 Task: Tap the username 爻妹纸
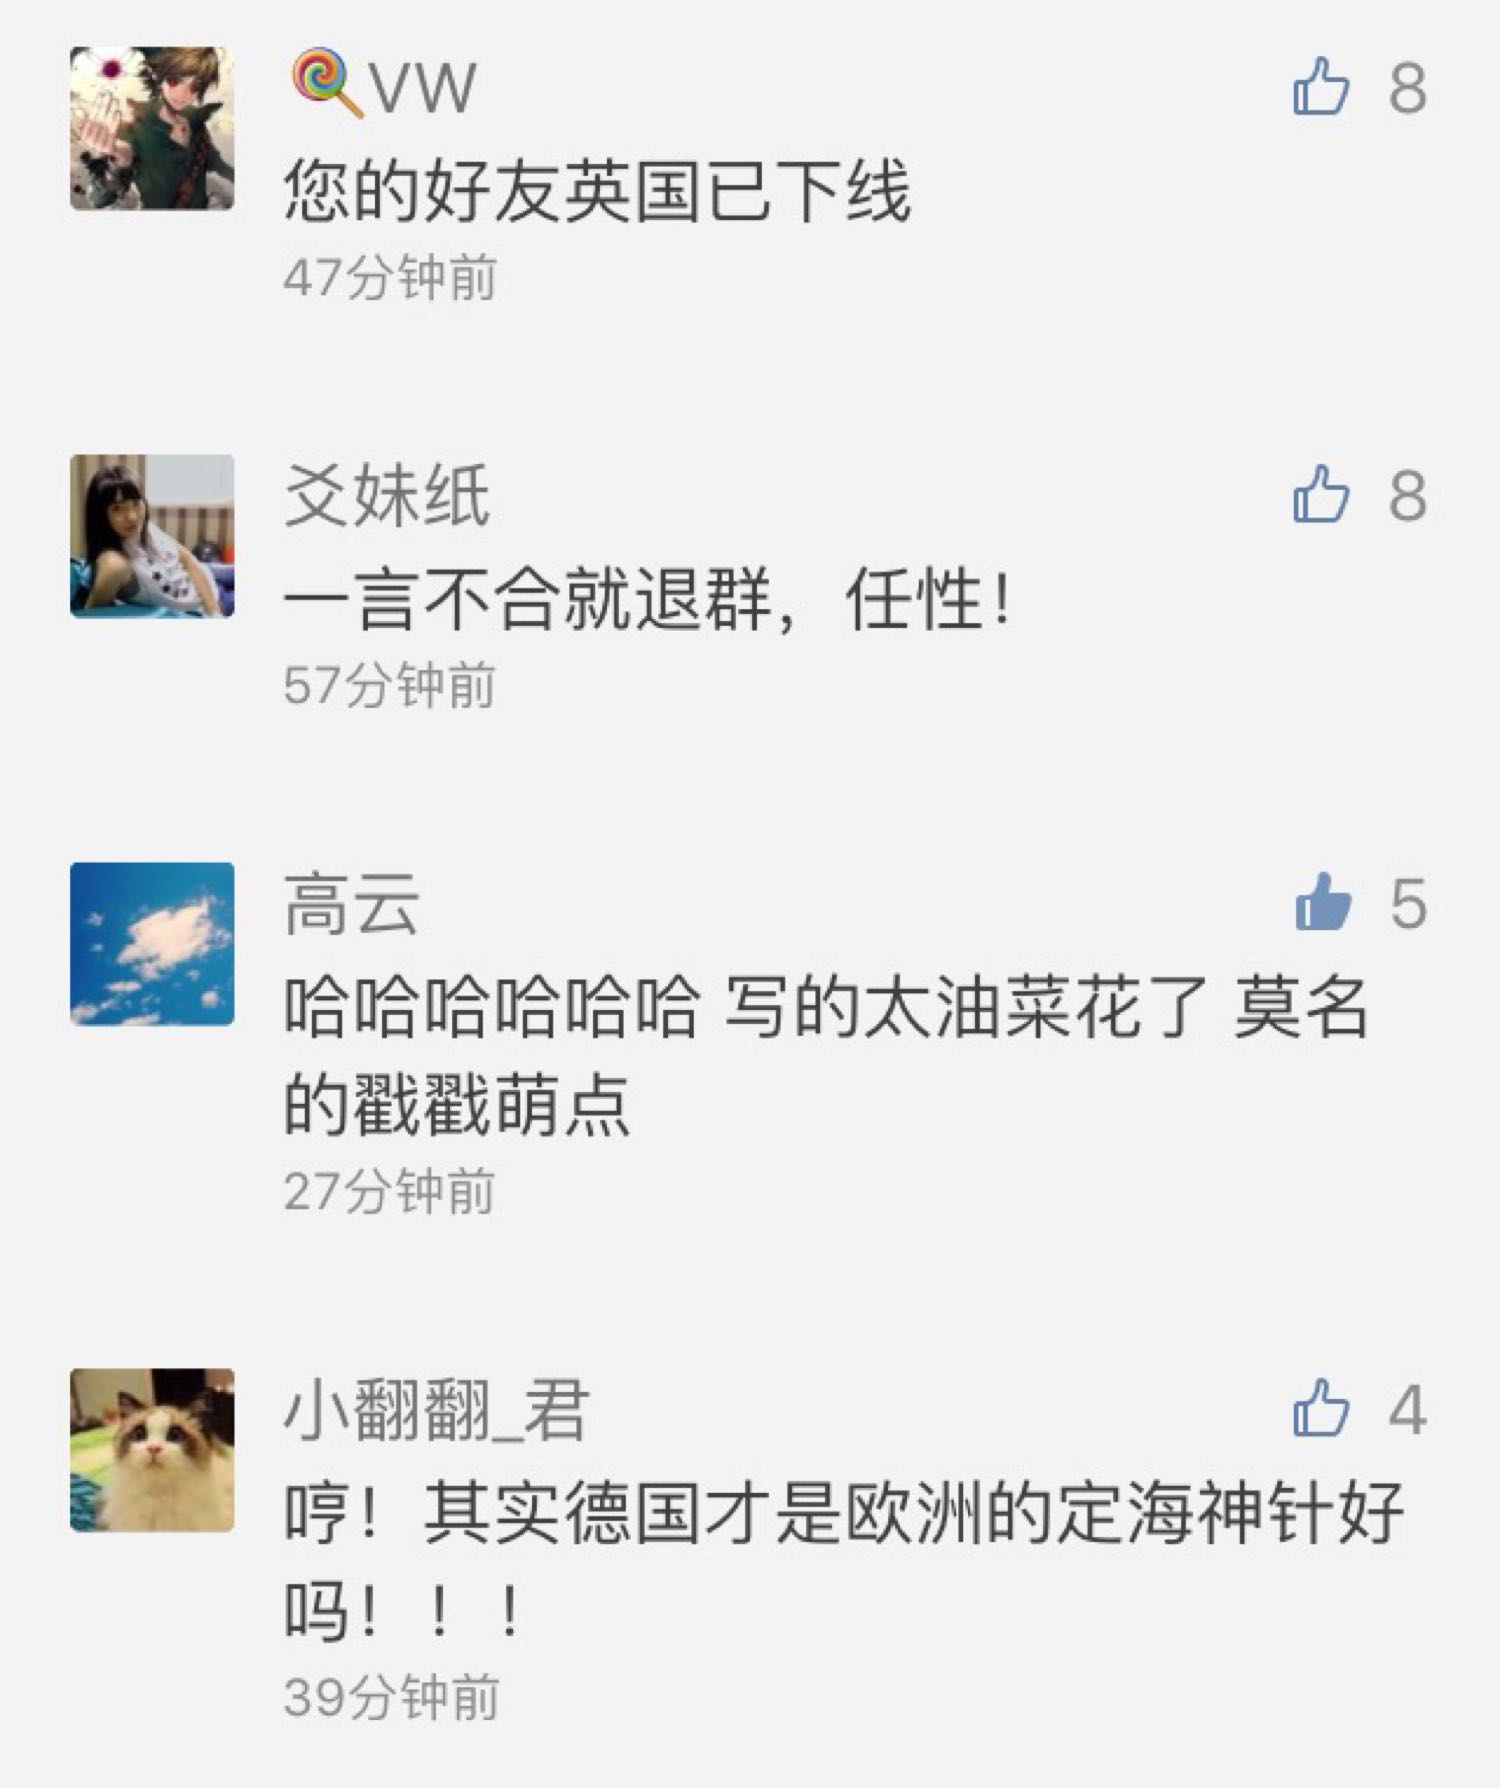click(387, 495)
